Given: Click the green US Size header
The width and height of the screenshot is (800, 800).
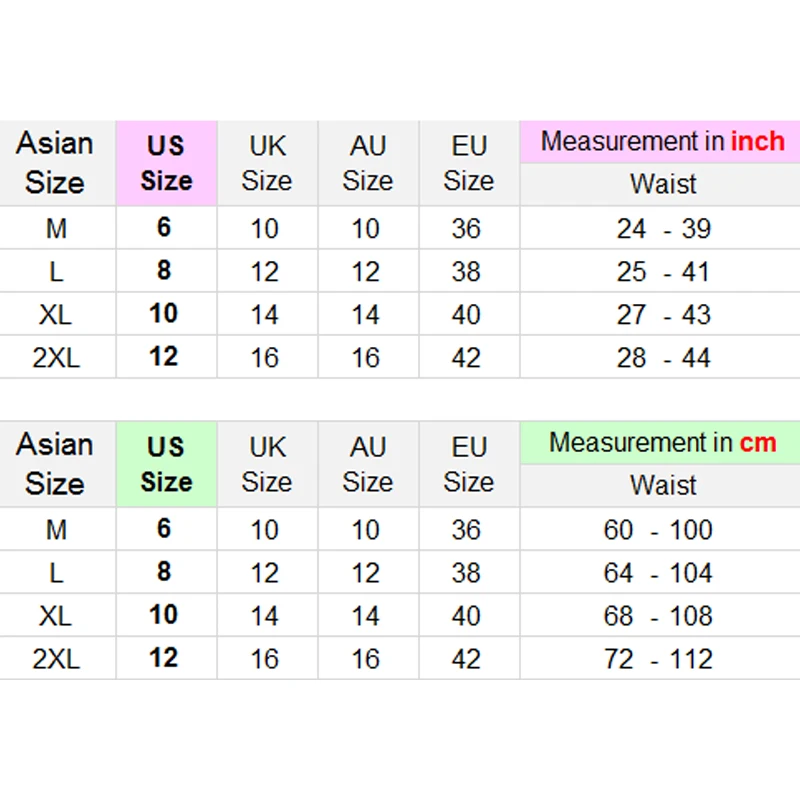Looking at the screenshot, I should 166,464.
